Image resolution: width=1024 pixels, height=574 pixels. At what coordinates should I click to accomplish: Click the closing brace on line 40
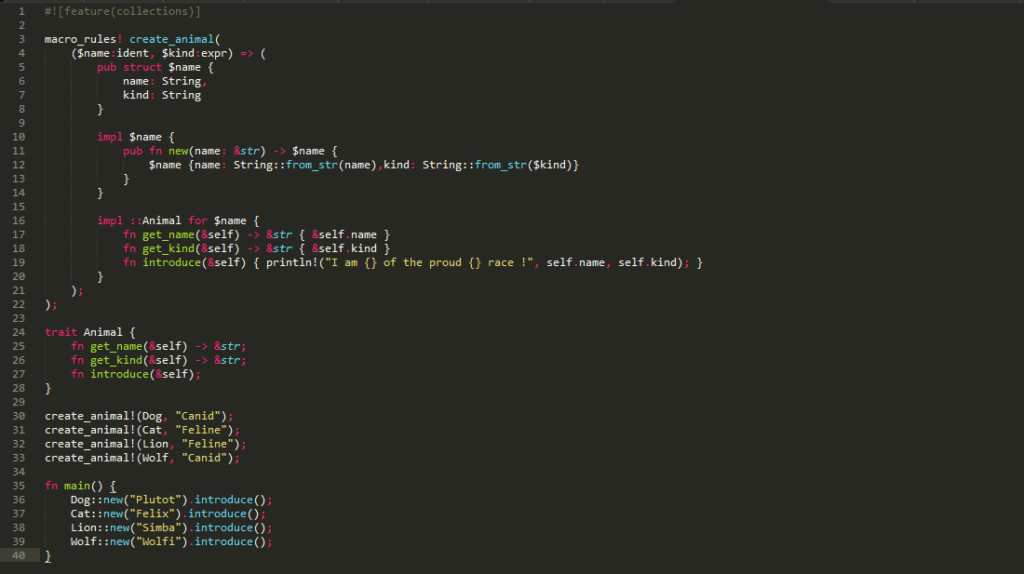(48, 556)
